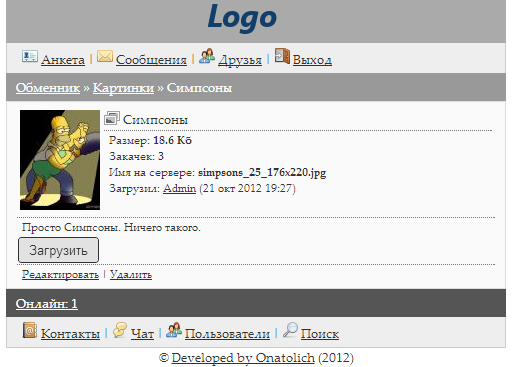Open the Developed by Onatolich footer link
The width and height of the screenshot is (514, 367).
tap(243, 358)
